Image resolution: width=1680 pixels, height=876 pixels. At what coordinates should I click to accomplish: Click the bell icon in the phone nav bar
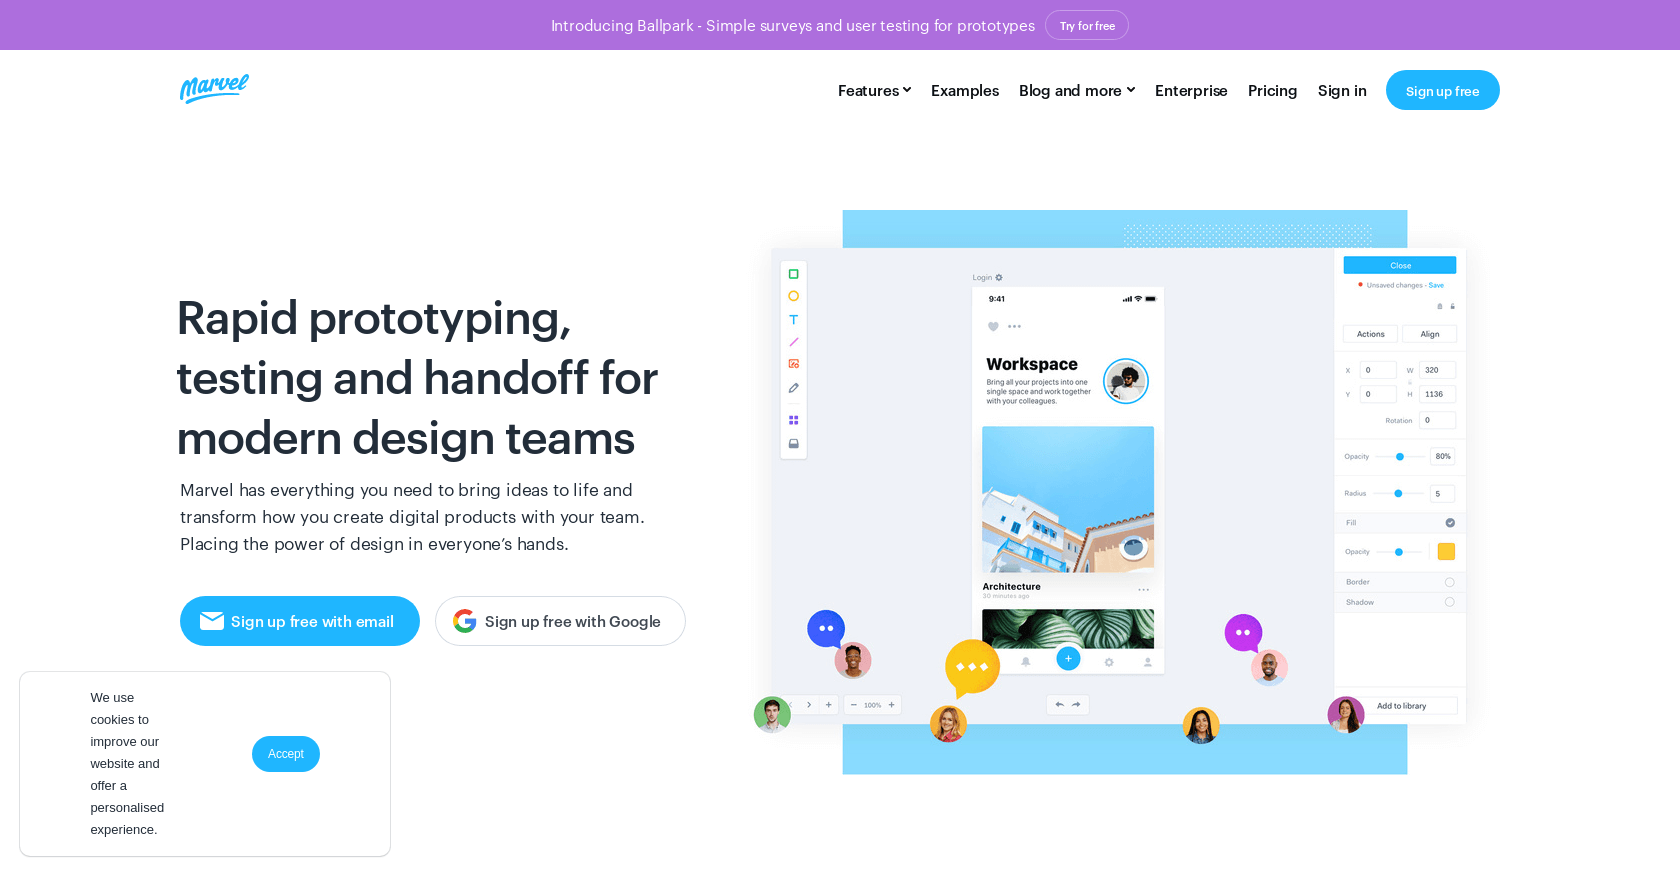pos(1026,662)
